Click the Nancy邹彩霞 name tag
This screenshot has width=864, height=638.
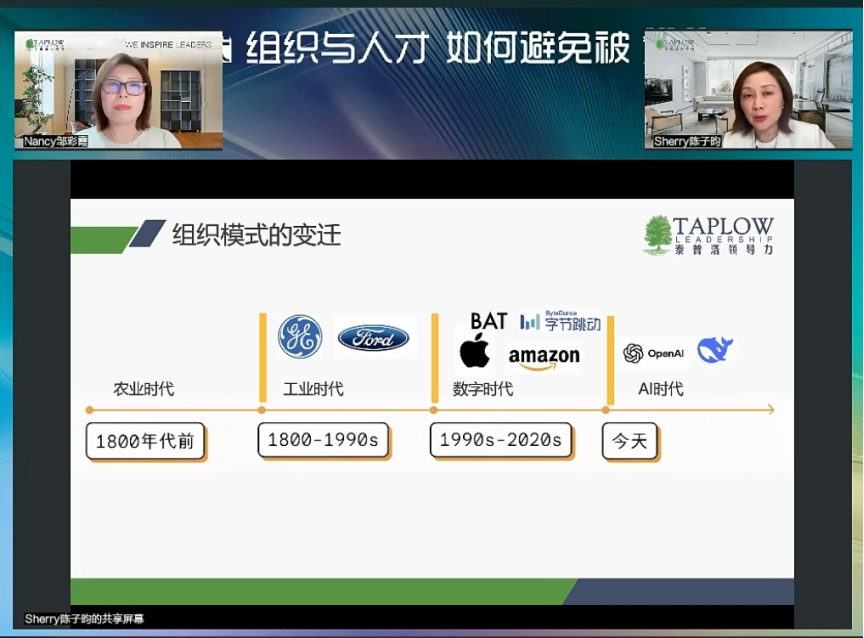(56, 142)
